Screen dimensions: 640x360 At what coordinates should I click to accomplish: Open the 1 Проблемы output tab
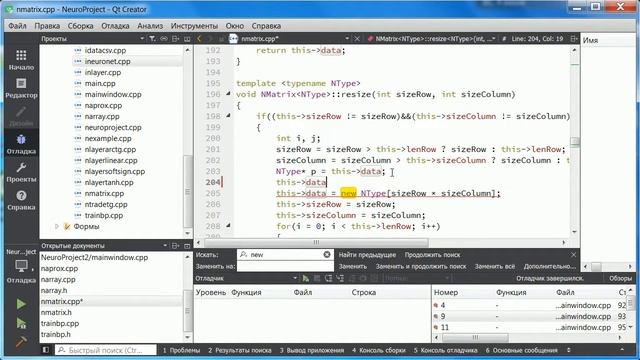point(181,350)
